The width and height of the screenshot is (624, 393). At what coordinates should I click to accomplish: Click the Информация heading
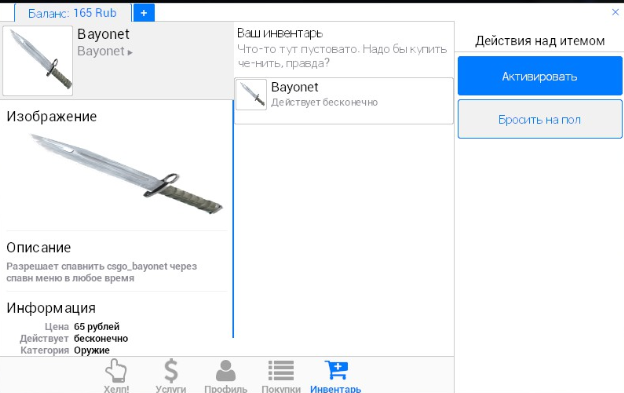pyautogui.click(x=51, y=308)
